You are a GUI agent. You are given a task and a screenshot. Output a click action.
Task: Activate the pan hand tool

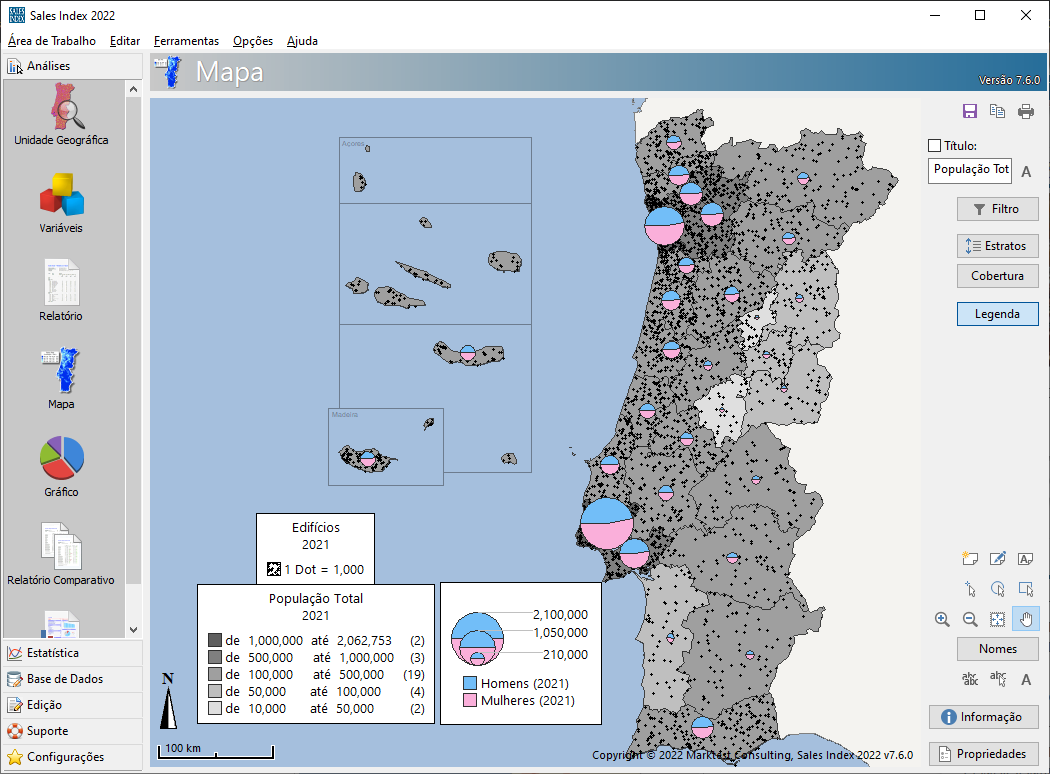tap(1025, 619)
